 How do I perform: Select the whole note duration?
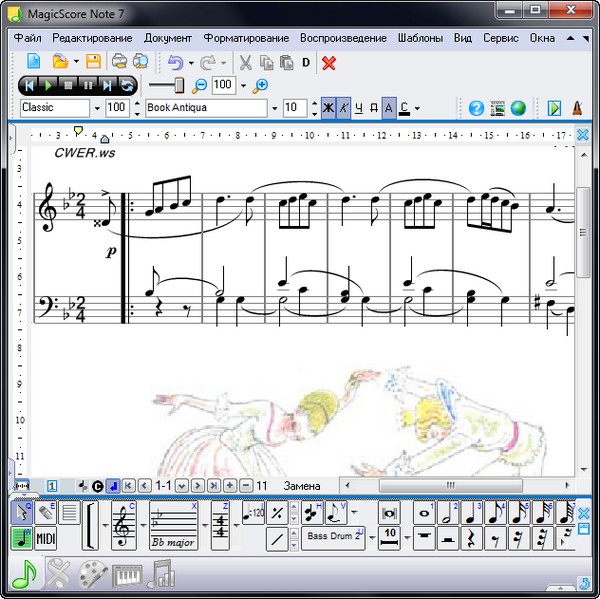point(423,514)
